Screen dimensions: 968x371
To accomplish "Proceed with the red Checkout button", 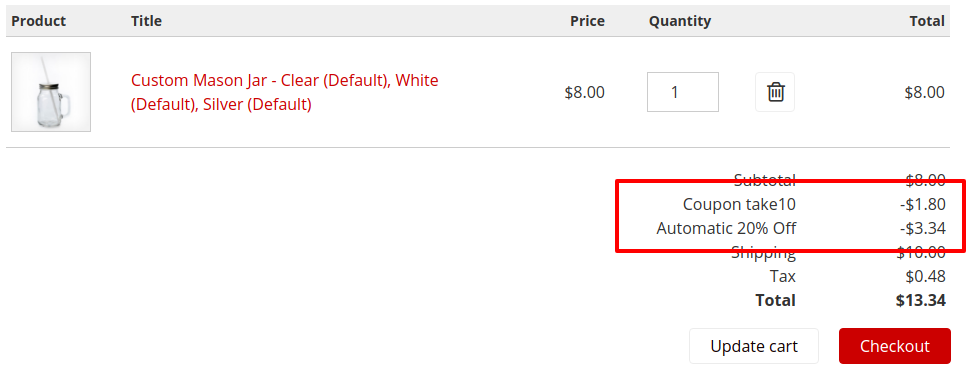I will (x=895, y=346).
